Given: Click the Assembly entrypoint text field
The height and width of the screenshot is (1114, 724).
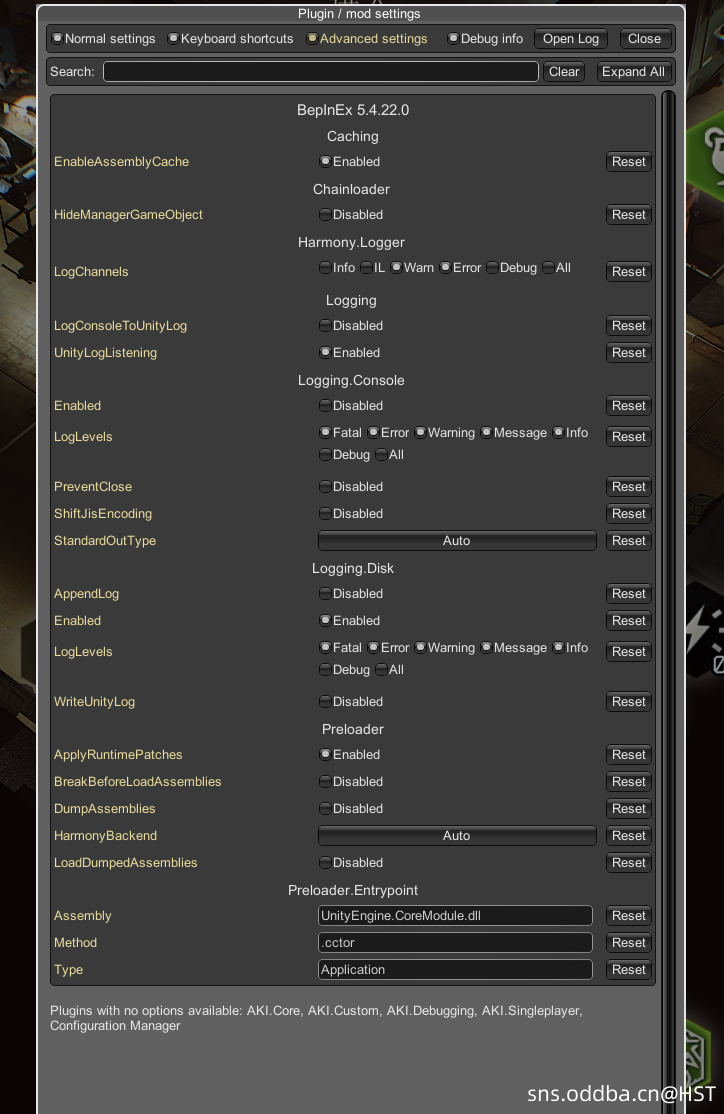Looking at the screenshot, I should pyautogui.click(x=455, y=916).
